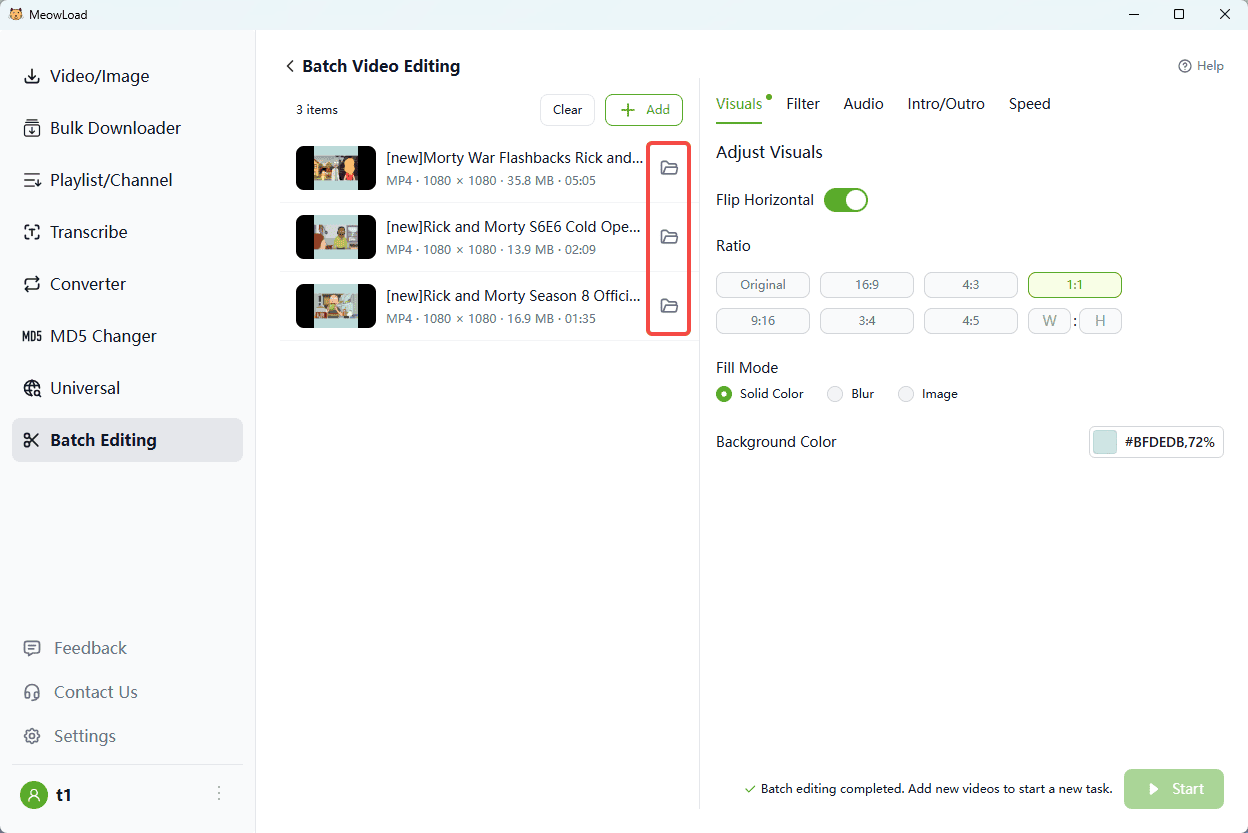Select the 16:9 ratio option
The image size is (1248, 833).
point(866,285)
